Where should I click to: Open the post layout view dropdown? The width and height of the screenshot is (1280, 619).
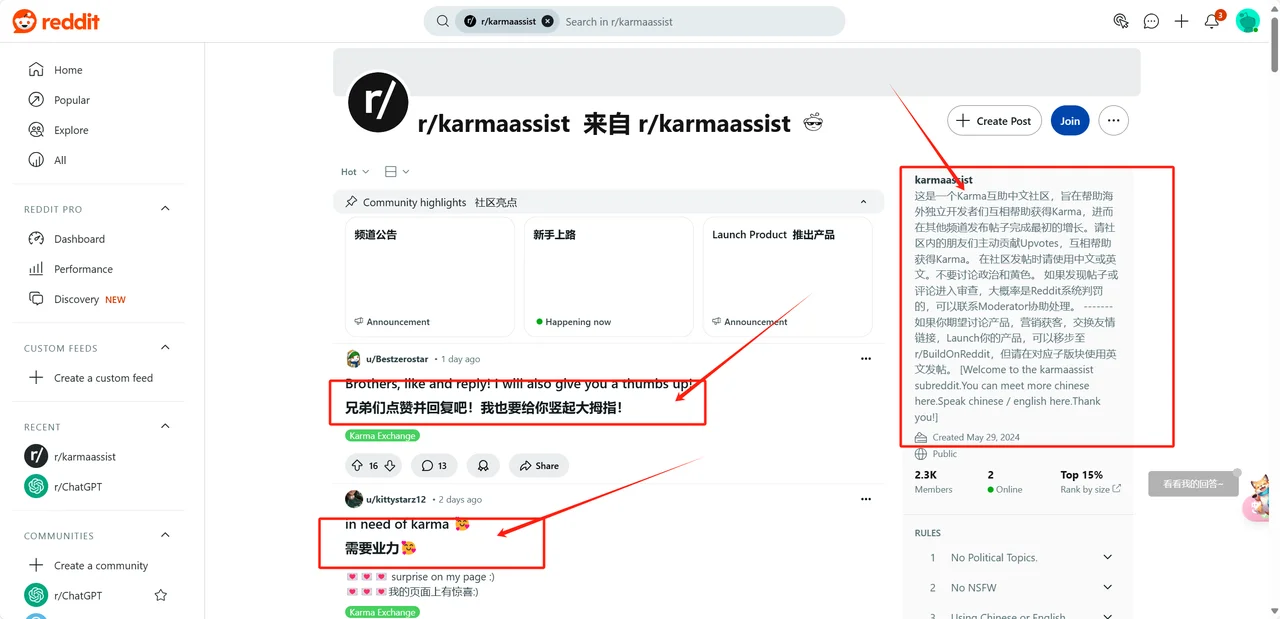coord(397,172)
